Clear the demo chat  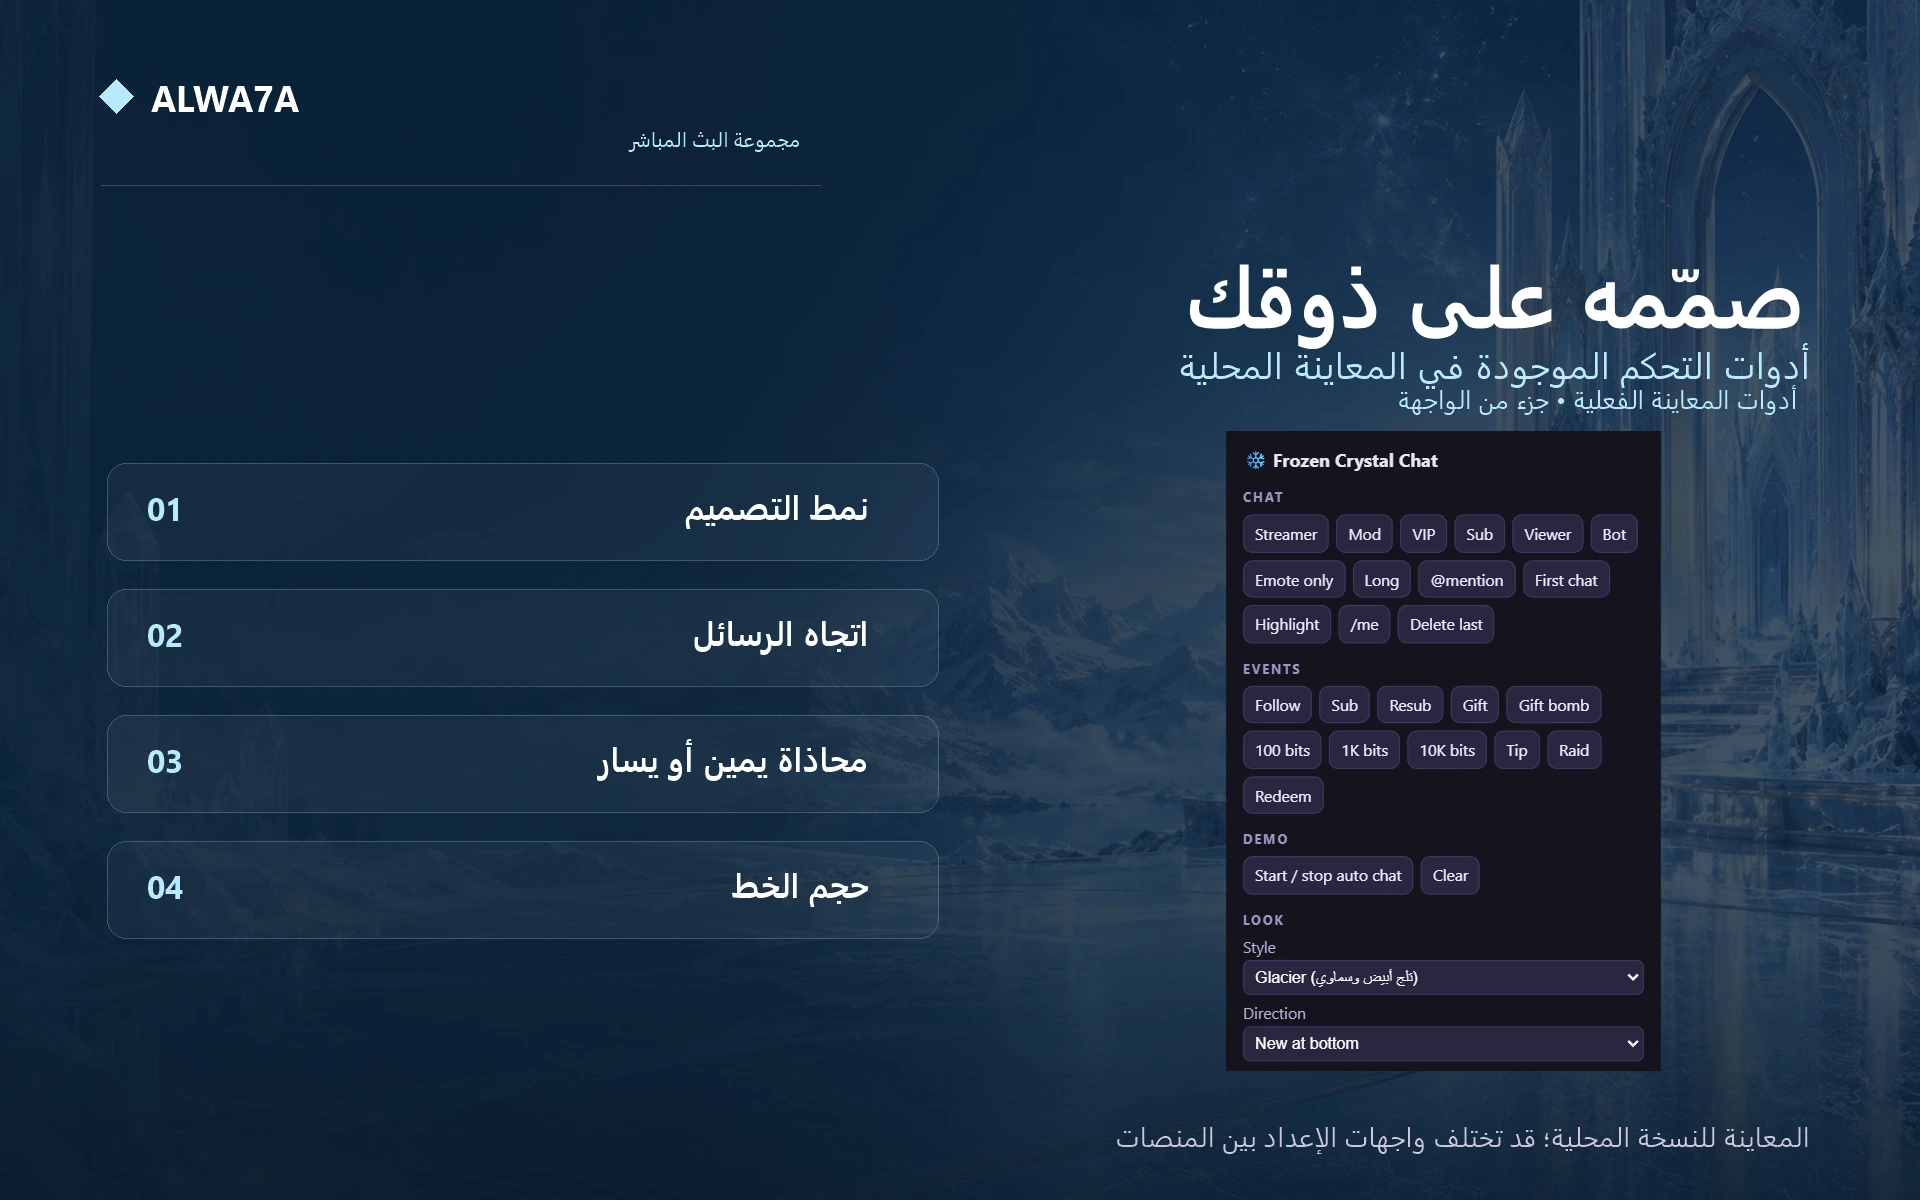[x=1450, y=875]
